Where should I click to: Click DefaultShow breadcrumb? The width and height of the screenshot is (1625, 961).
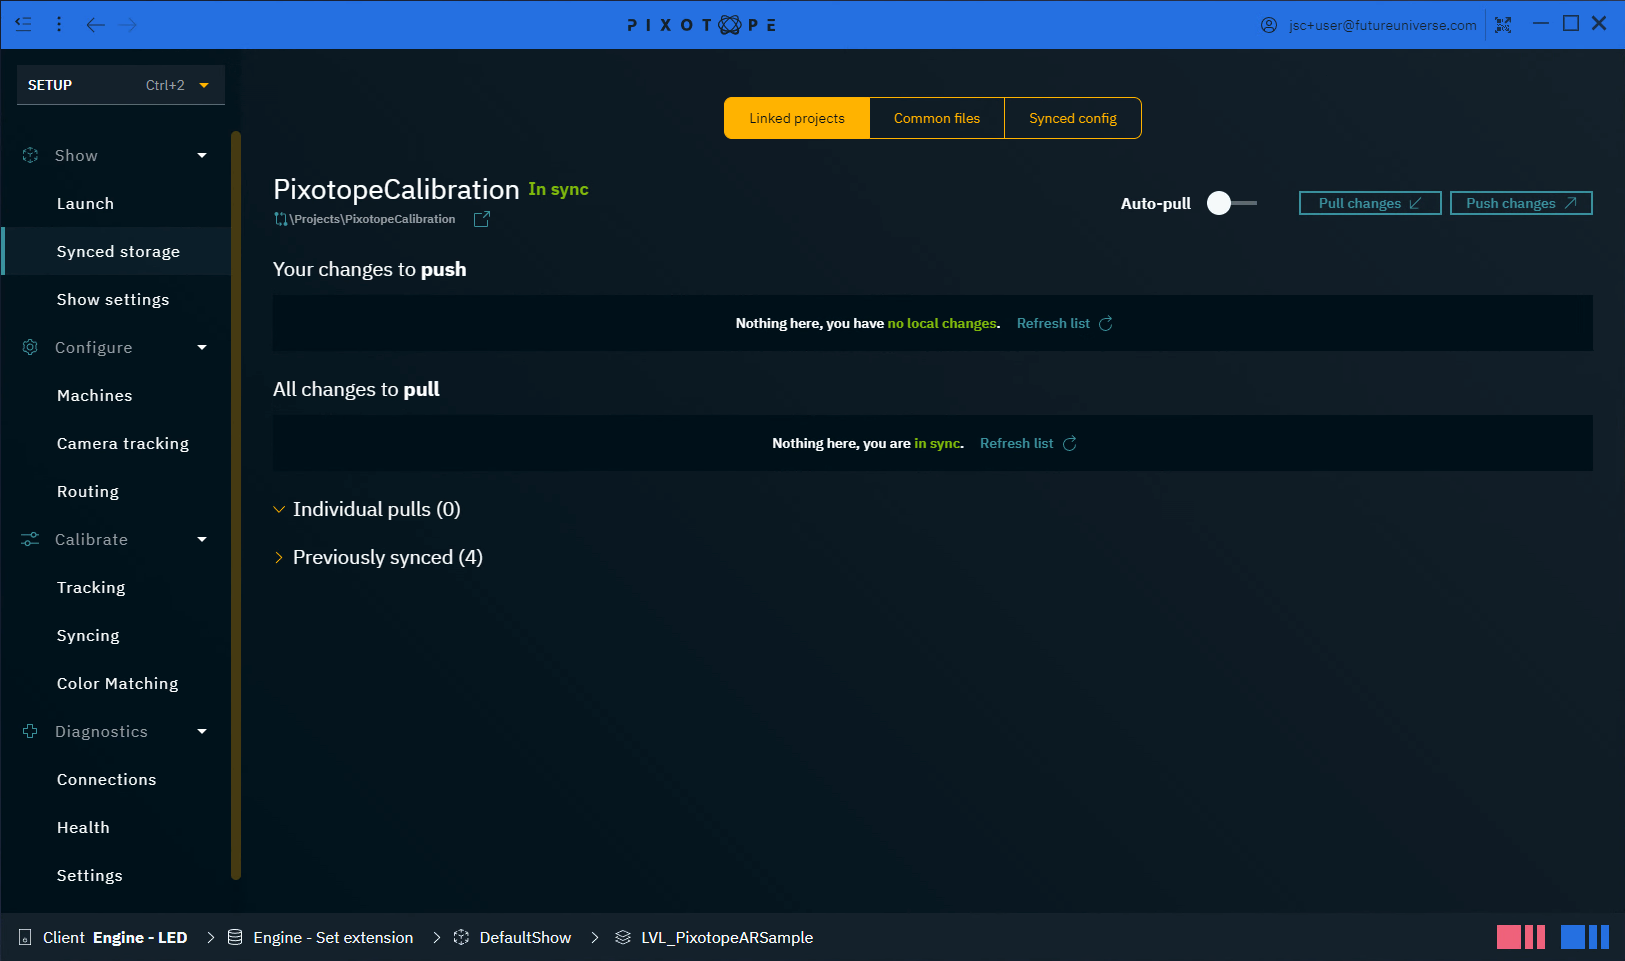(525, 937)
